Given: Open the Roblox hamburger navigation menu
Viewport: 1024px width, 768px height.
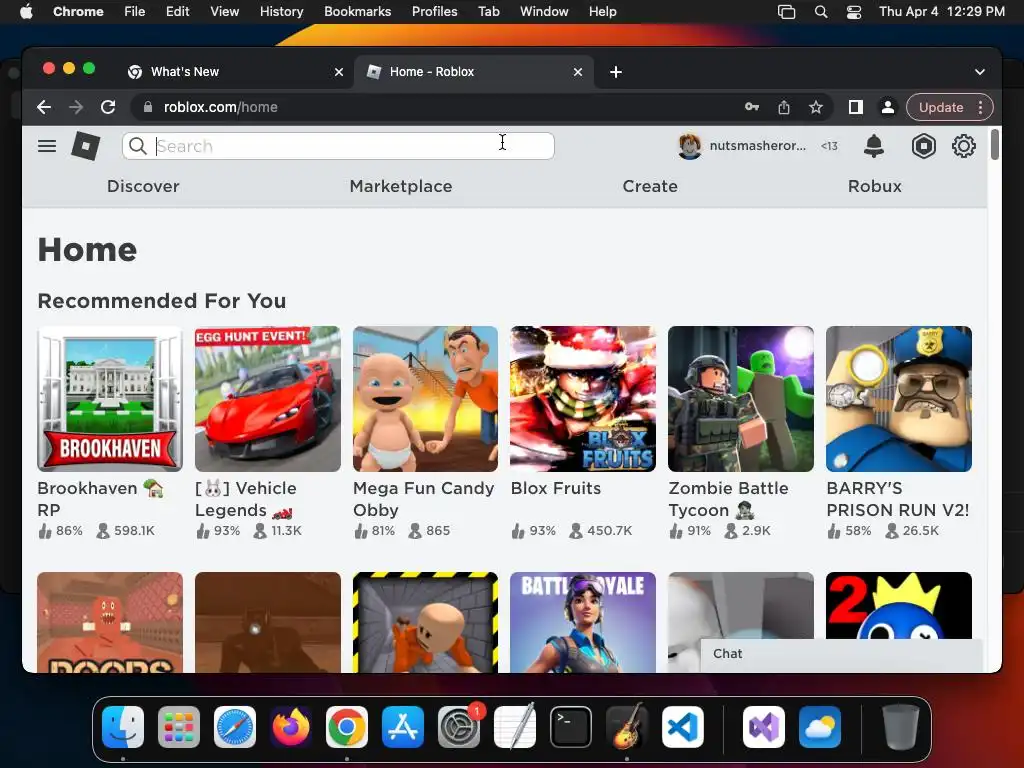Looking at the screenshot, I should [46, 146].
